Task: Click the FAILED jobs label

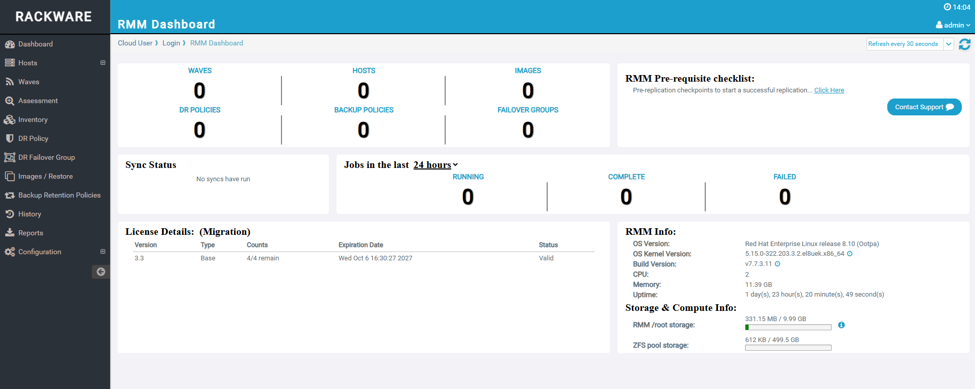Action: (785, 177)
